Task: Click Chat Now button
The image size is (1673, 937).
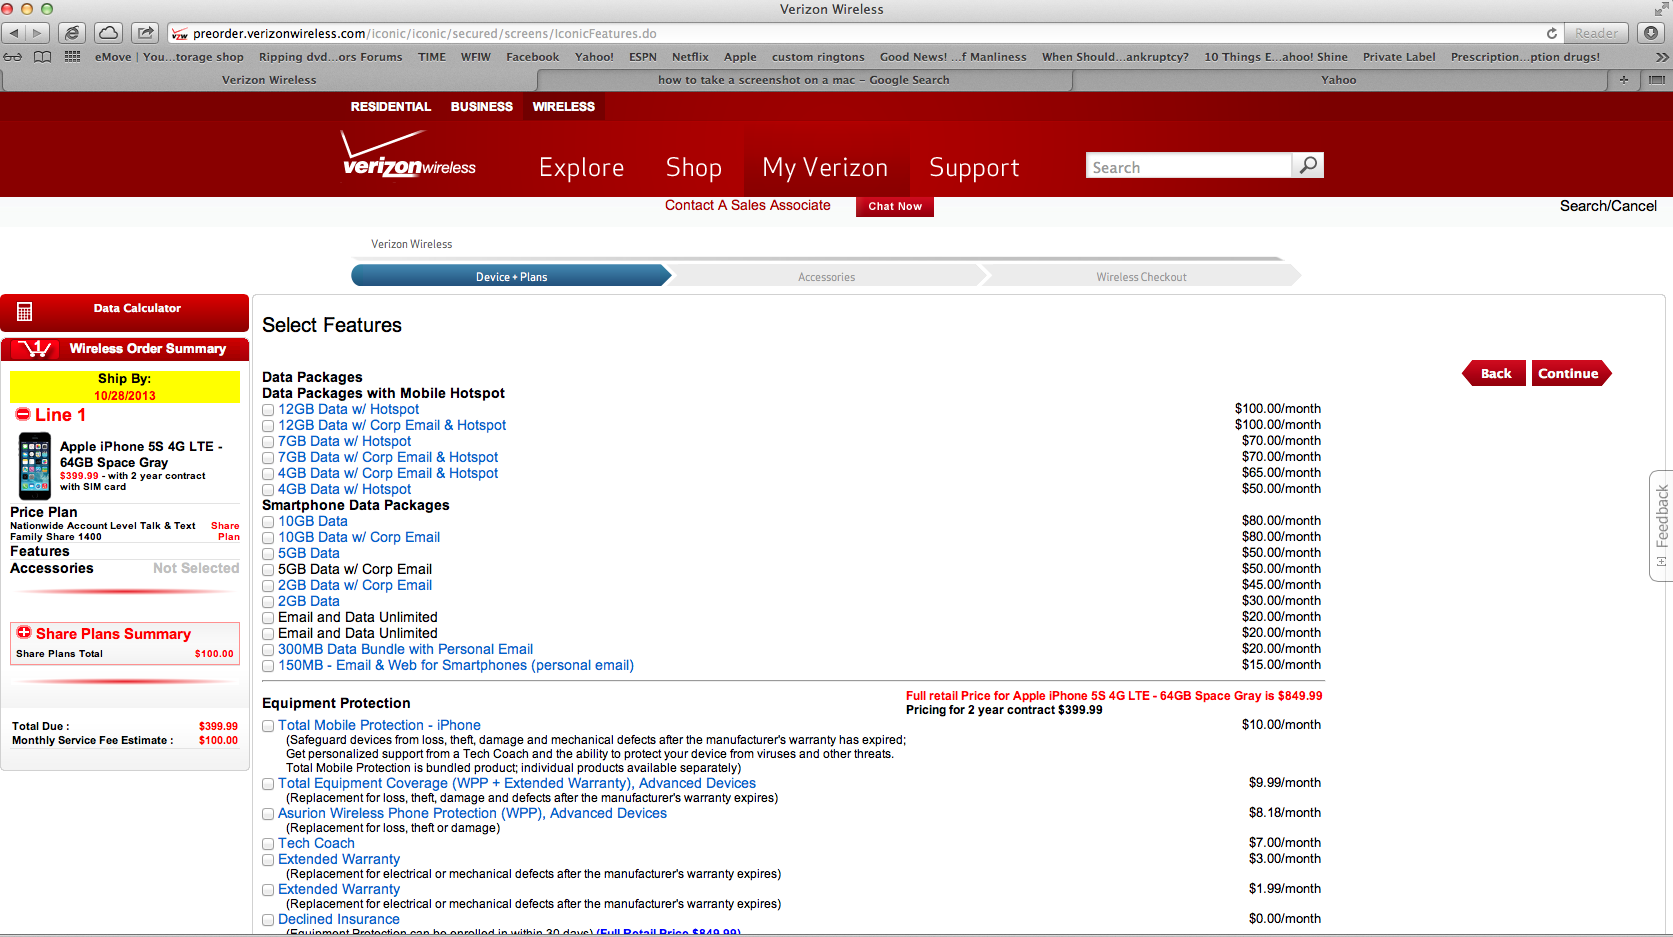Action: 895,206
